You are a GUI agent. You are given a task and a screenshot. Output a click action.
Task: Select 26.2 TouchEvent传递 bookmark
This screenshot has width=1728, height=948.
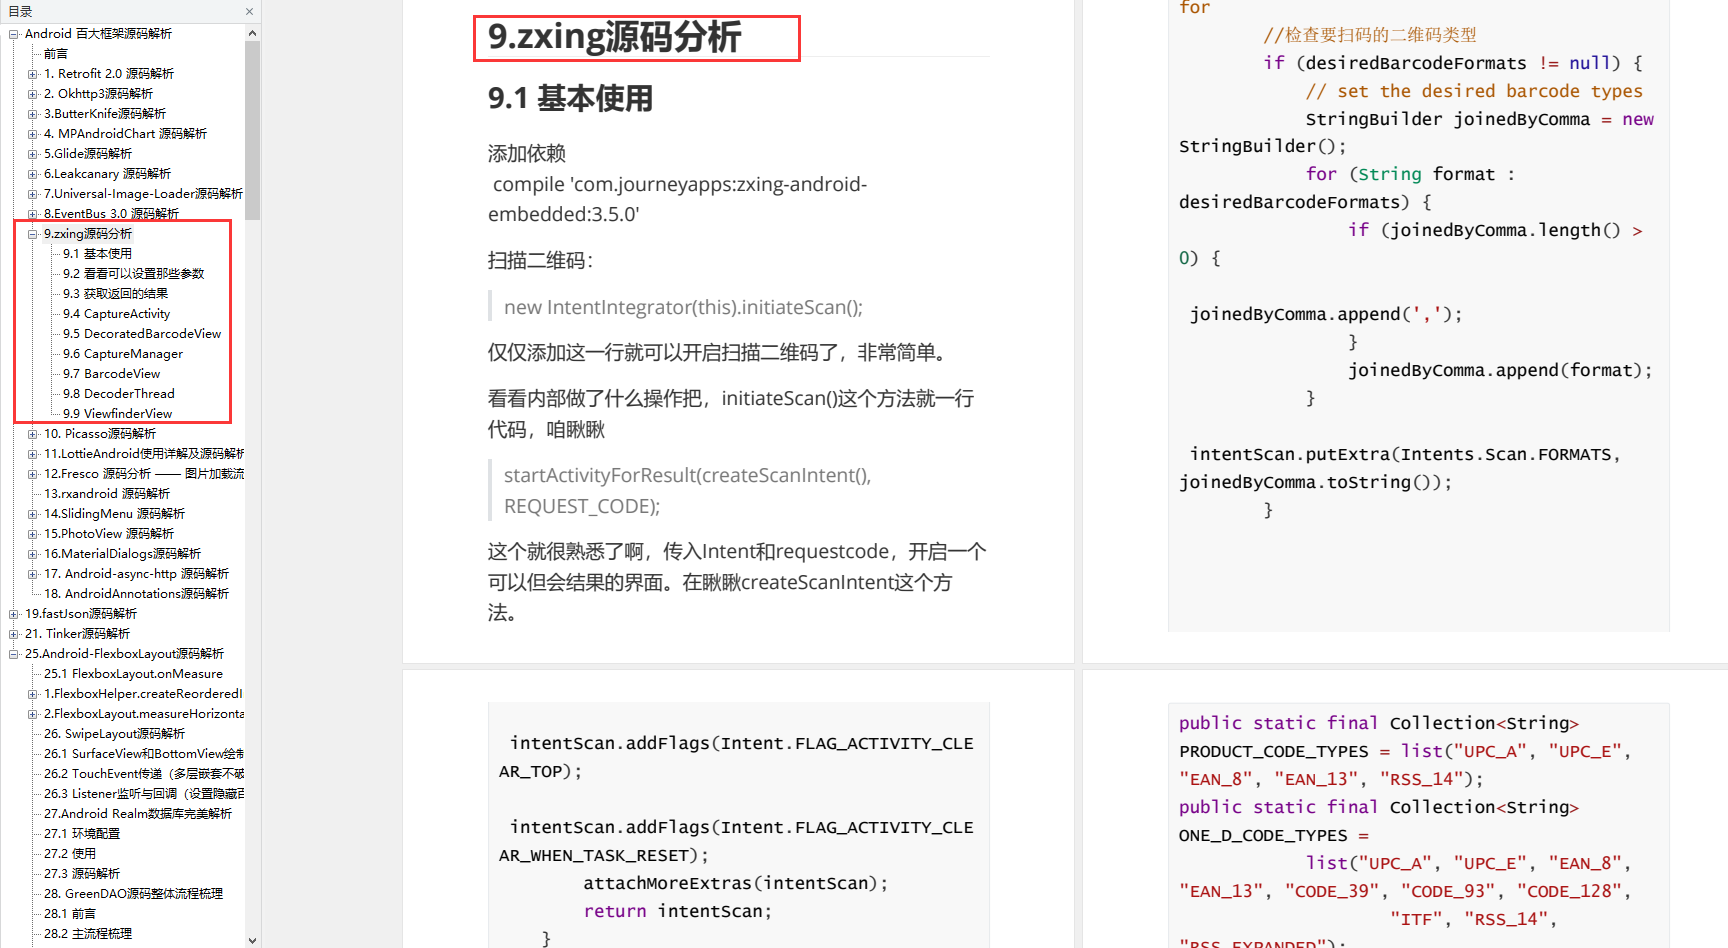pyautogui.click(x=144, y=774)
